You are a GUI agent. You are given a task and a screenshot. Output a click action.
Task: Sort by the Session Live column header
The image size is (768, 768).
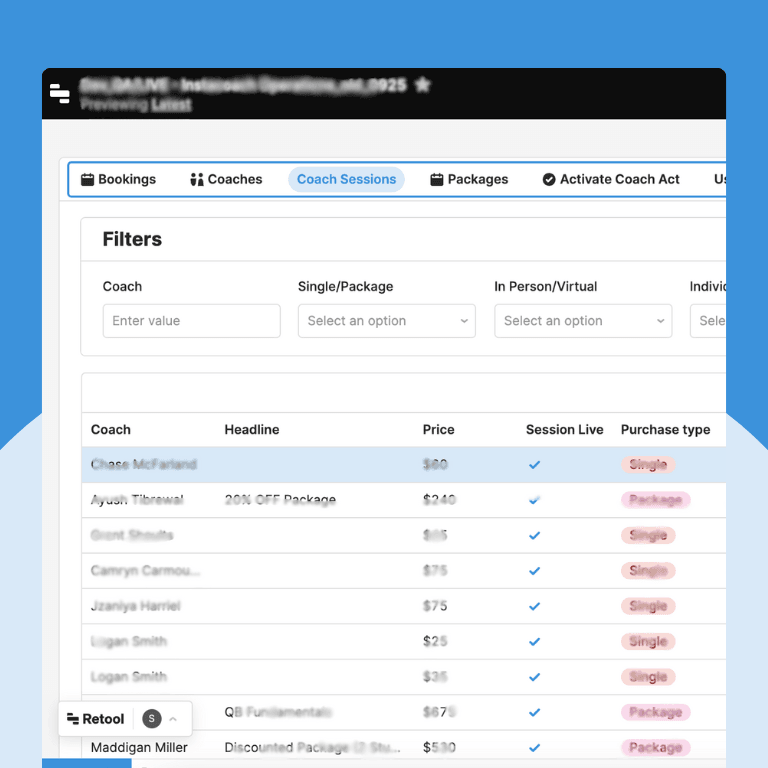click(564, 430)
